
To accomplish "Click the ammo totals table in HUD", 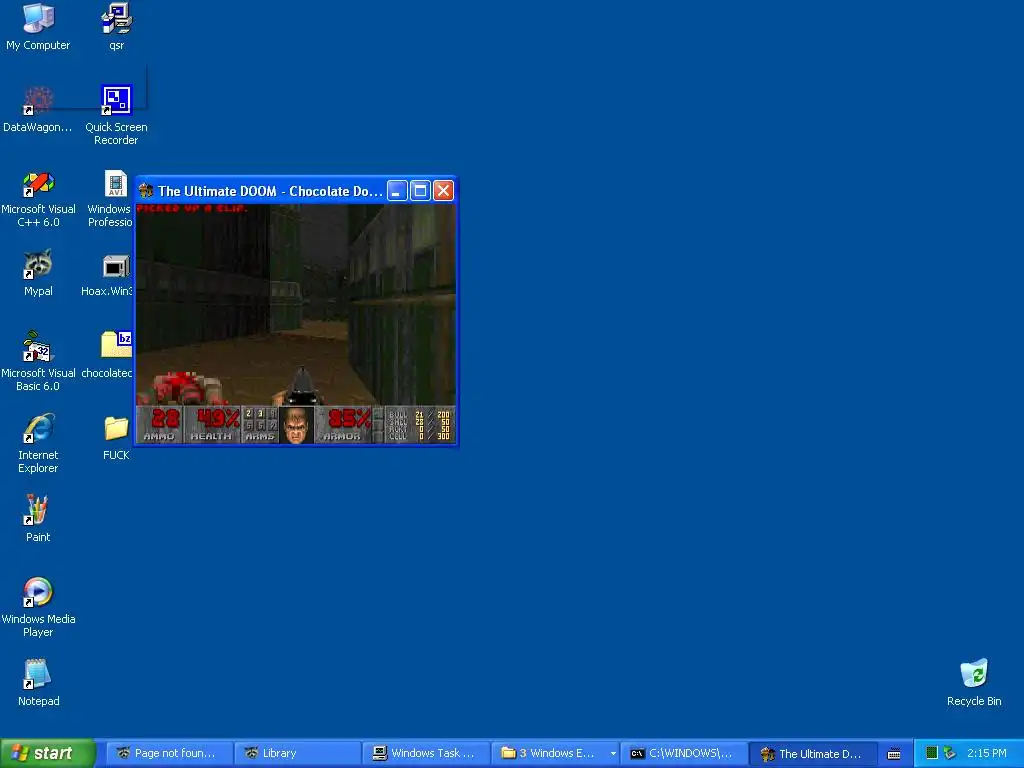I will coord(419,425).
